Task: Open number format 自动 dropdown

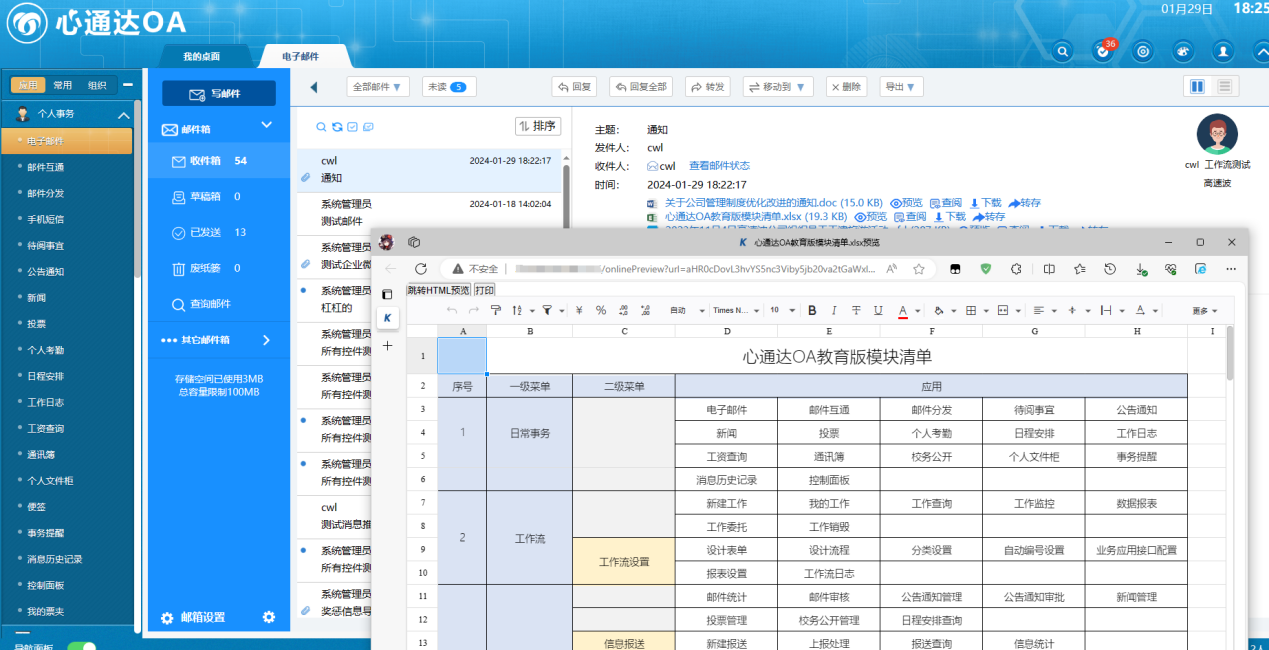Action: (x=687, y=310)
